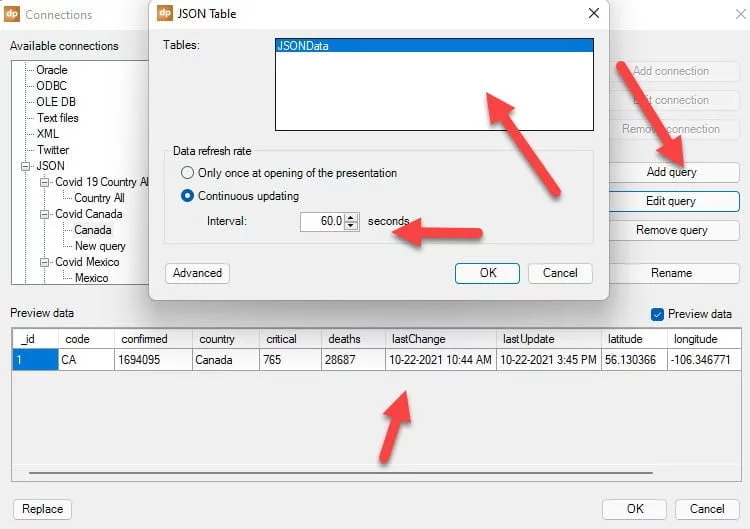Image resolution: width=750 pixels, height=529 pixels.
Task: Select the 10-22-2021 3:45 PM cell
Action: coord(549,360)
